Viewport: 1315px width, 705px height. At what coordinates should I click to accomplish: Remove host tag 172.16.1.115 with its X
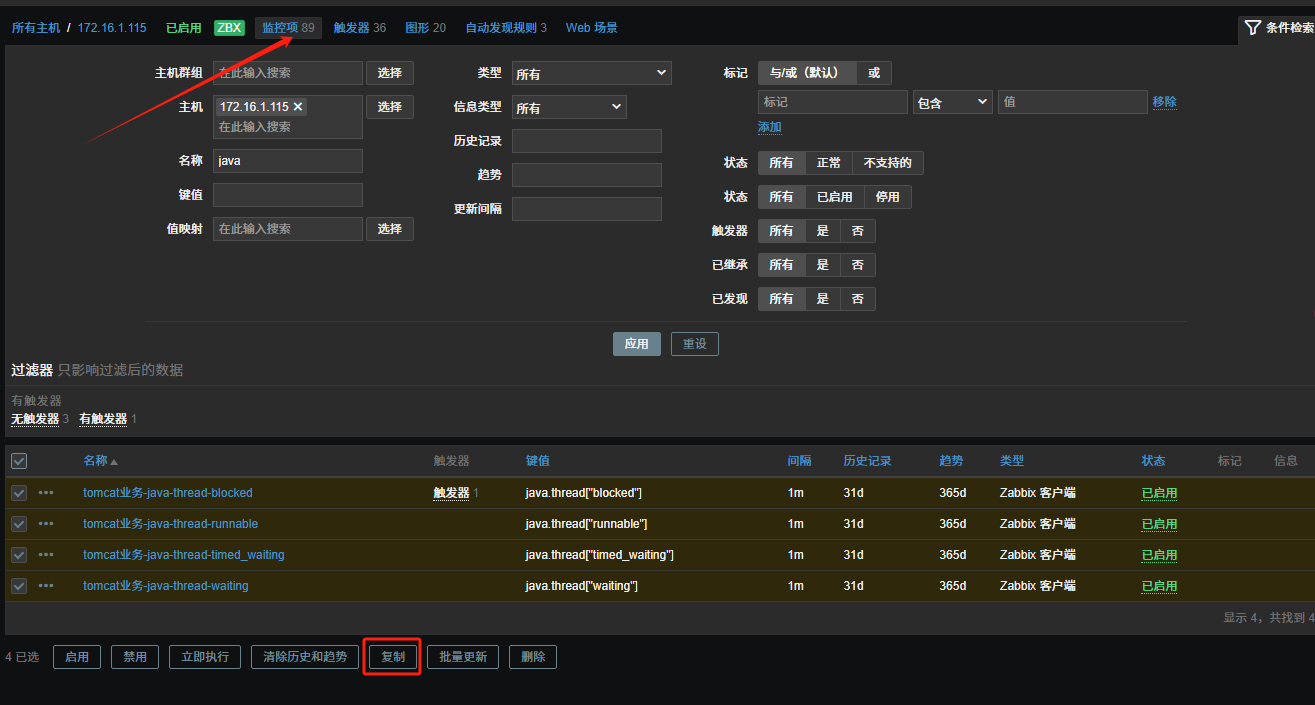(298, 107)
